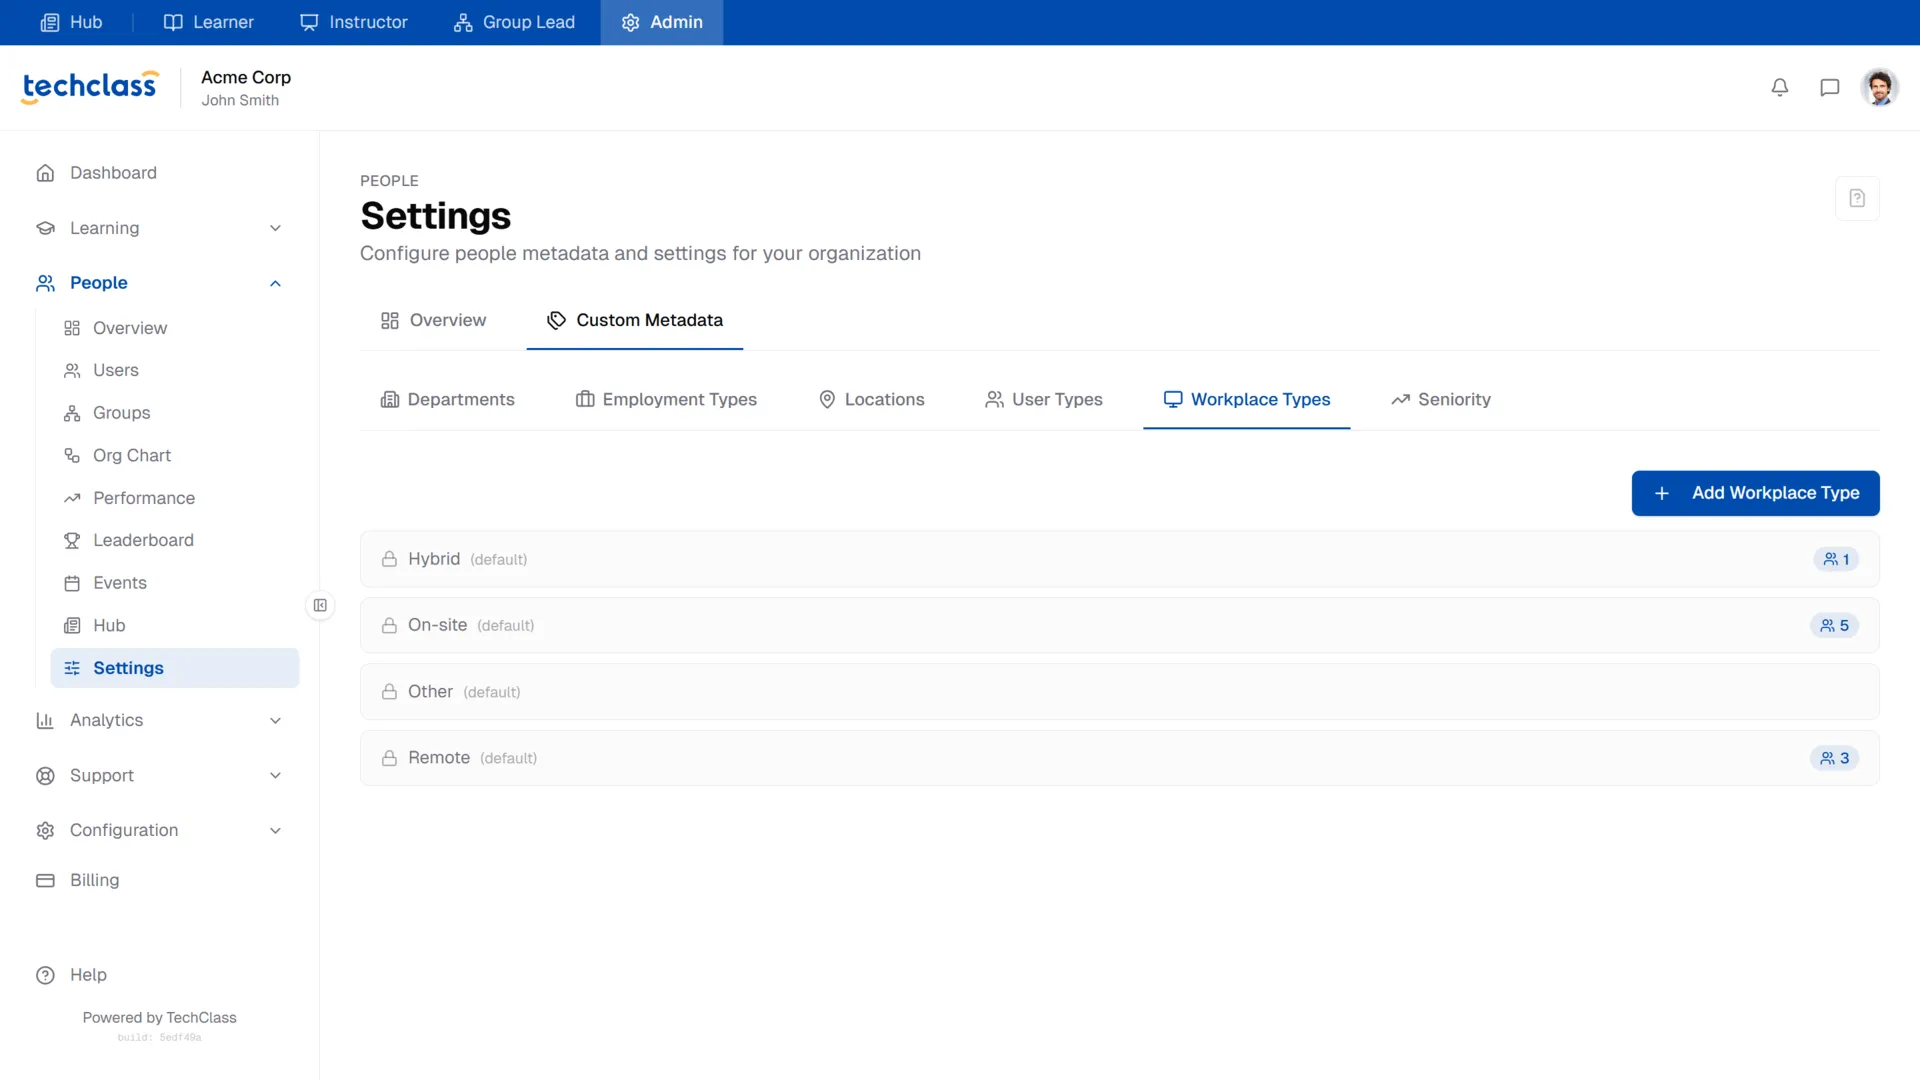The height and width of the screenshot is (1080, 1920).
Task: Click the techclass logo
Action: click(90, 87)
